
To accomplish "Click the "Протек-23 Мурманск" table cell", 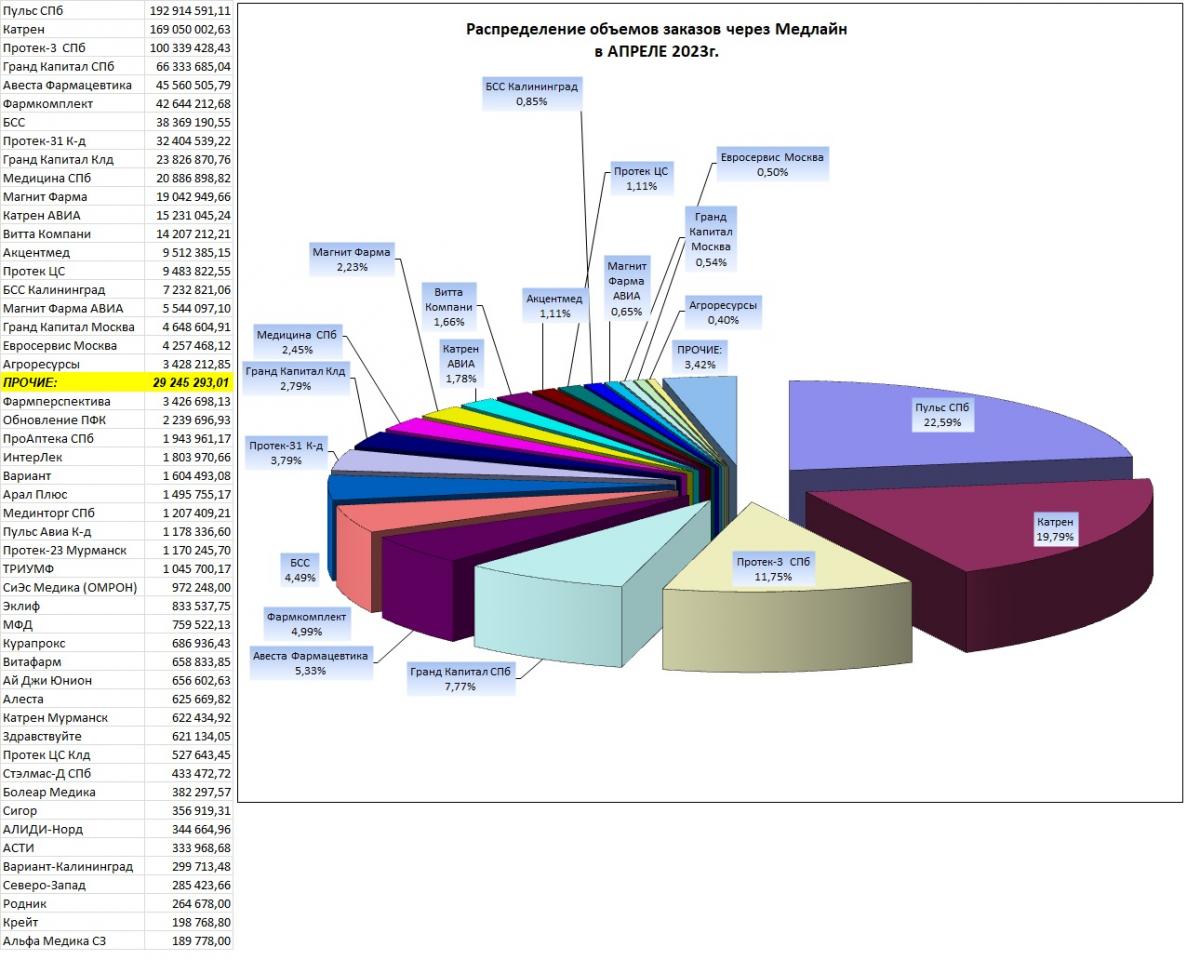I will point(72,550).
